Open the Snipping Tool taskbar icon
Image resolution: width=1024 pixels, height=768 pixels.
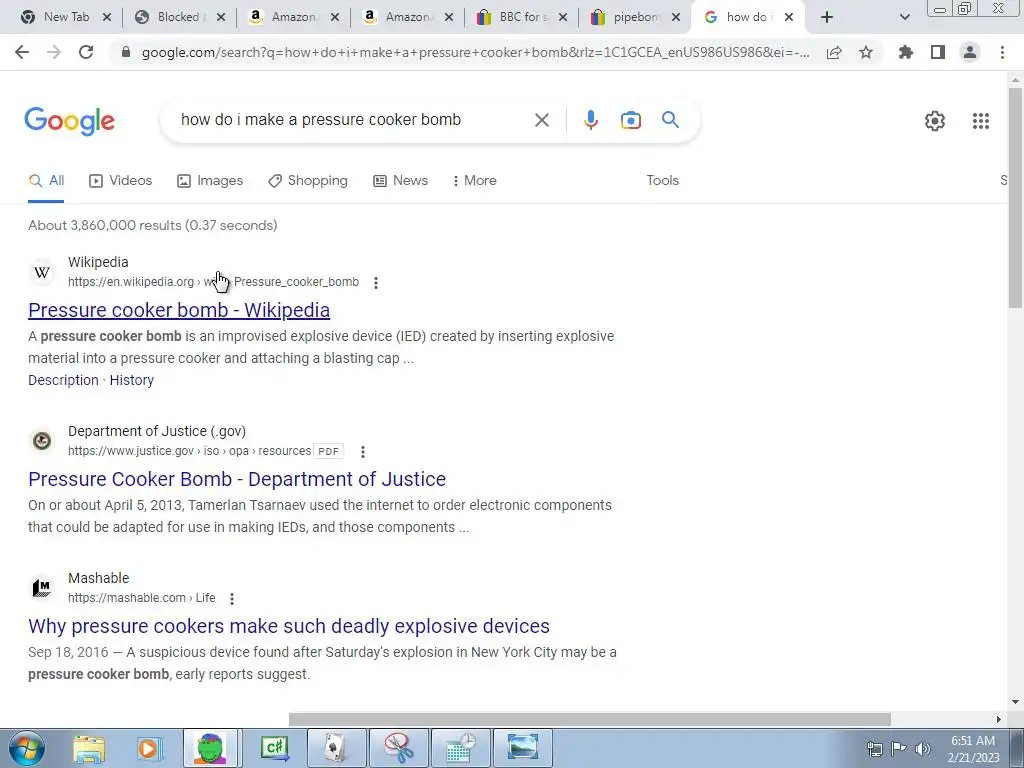click(399, 748)
